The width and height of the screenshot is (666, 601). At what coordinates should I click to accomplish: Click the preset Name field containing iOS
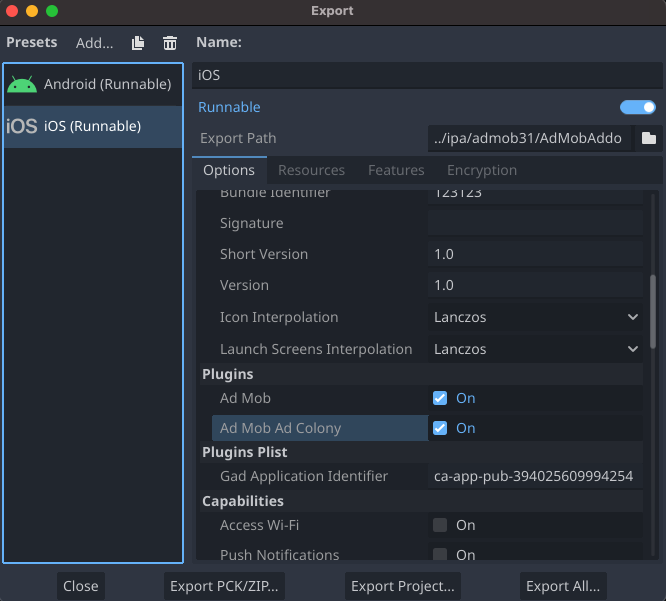(427, 75)
